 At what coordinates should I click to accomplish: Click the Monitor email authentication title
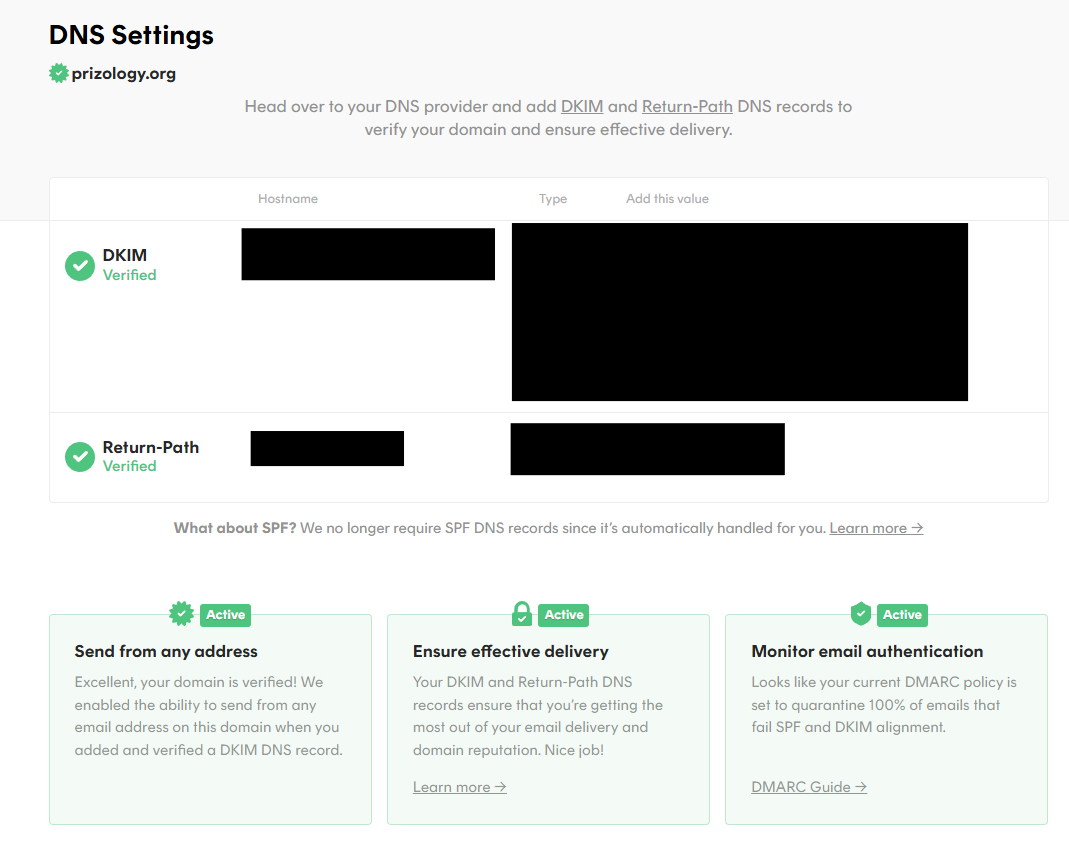tap(867, 651)
